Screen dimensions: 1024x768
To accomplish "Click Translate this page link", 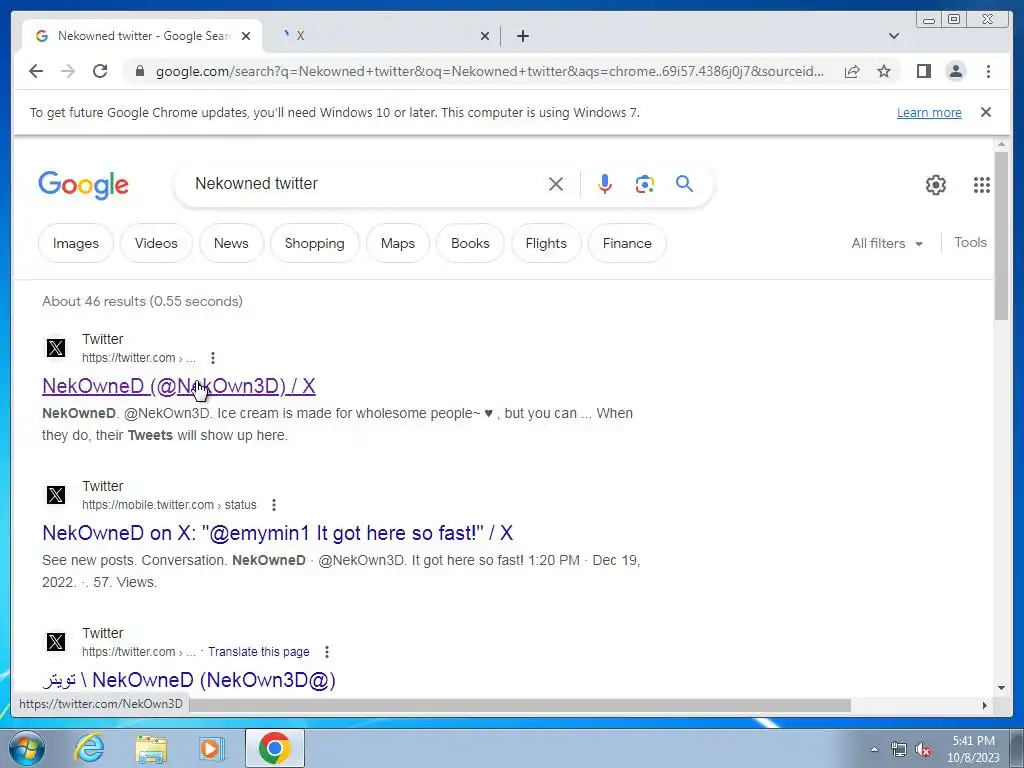I will 259,652.
